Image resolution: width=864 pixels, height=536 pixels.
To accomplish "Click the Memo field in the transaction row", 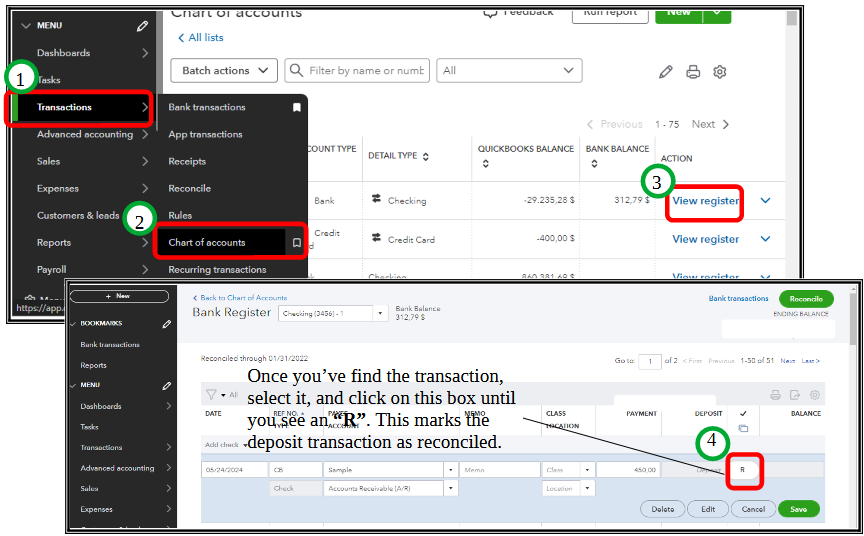I will (500, 470).
